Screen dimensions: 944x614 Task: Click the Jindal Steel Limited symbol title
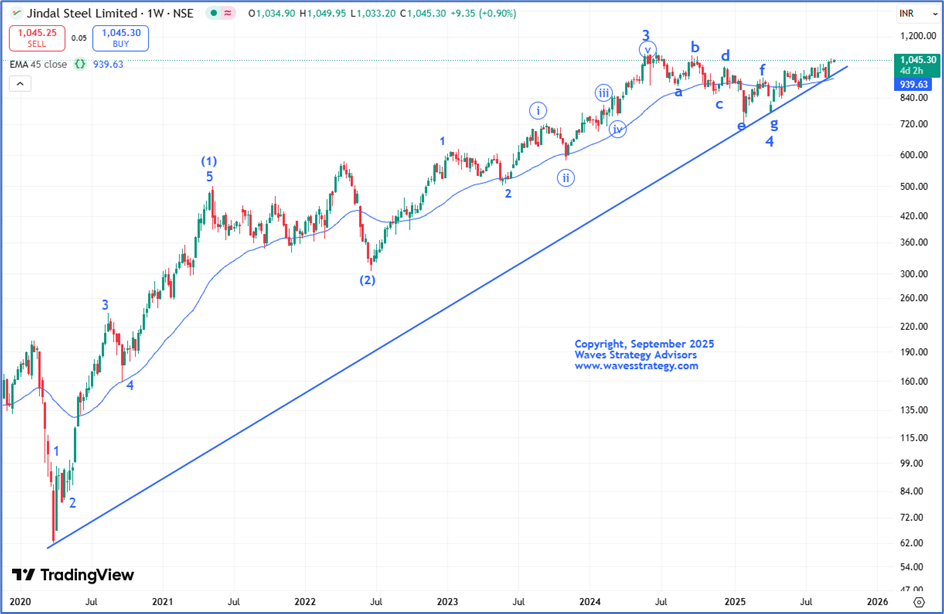click(x=82, y=13)
